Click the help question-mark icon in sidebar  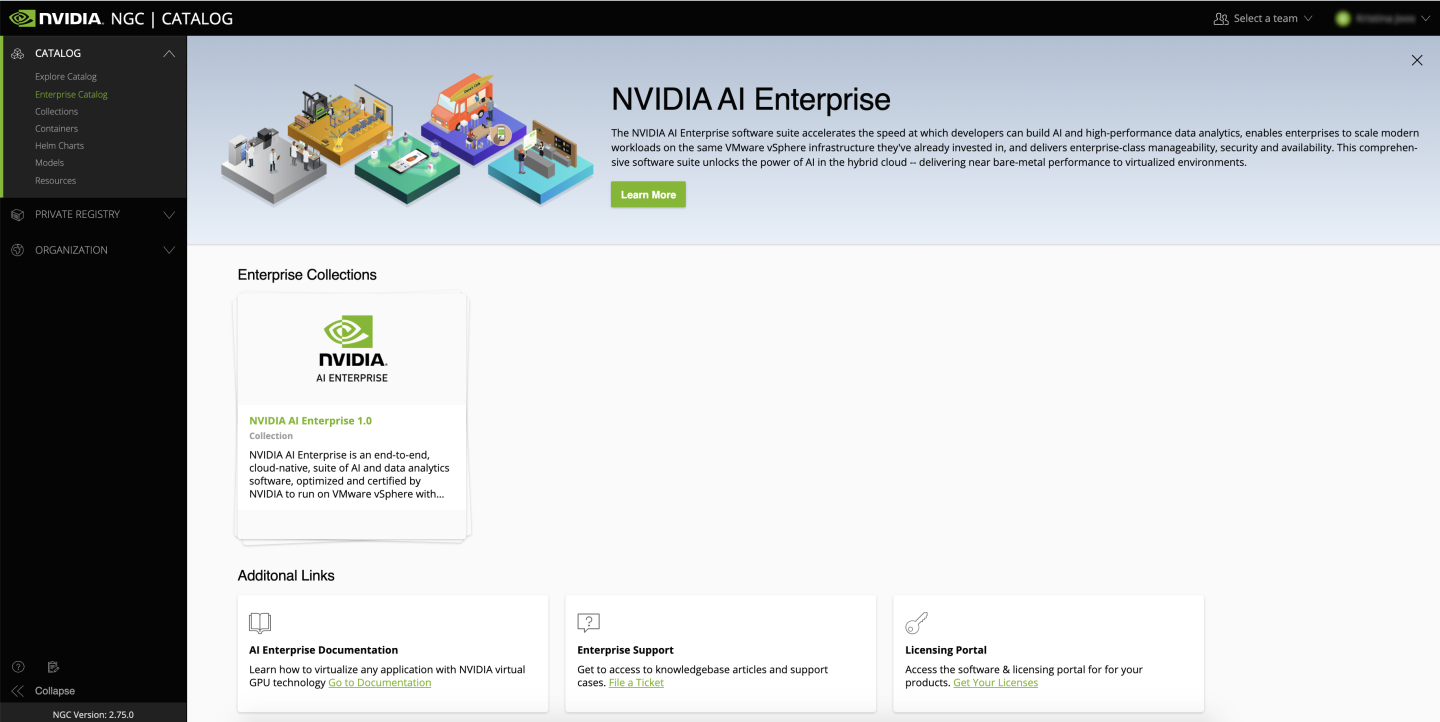click(17, 667)
